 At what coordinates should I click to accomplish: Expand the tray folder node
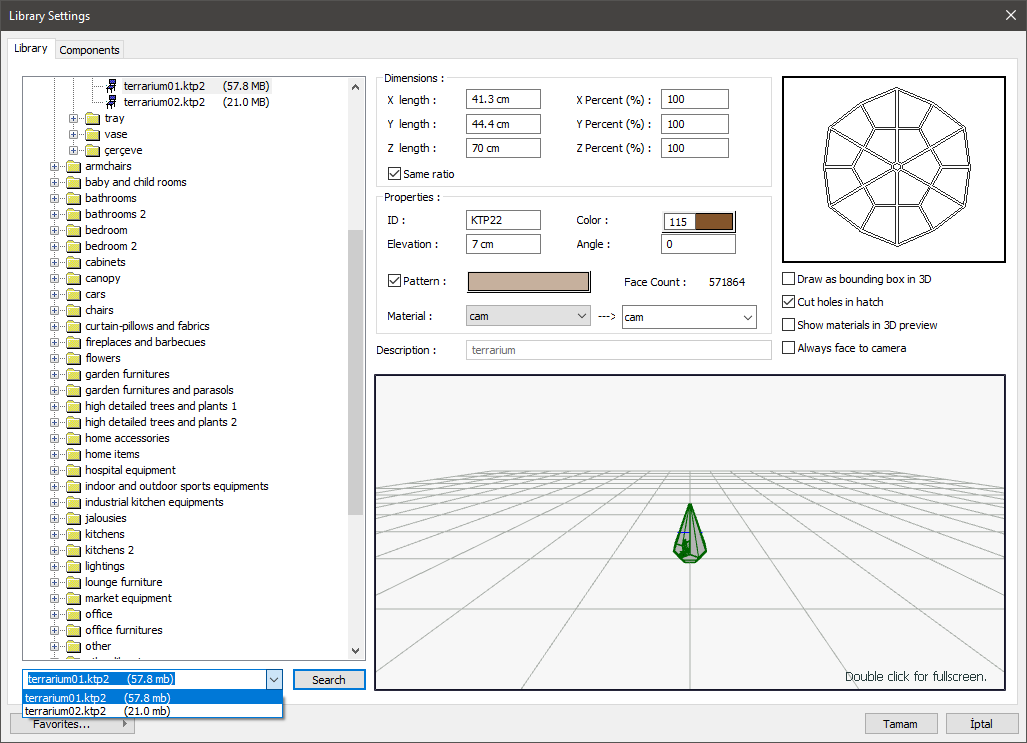point(74,118)
